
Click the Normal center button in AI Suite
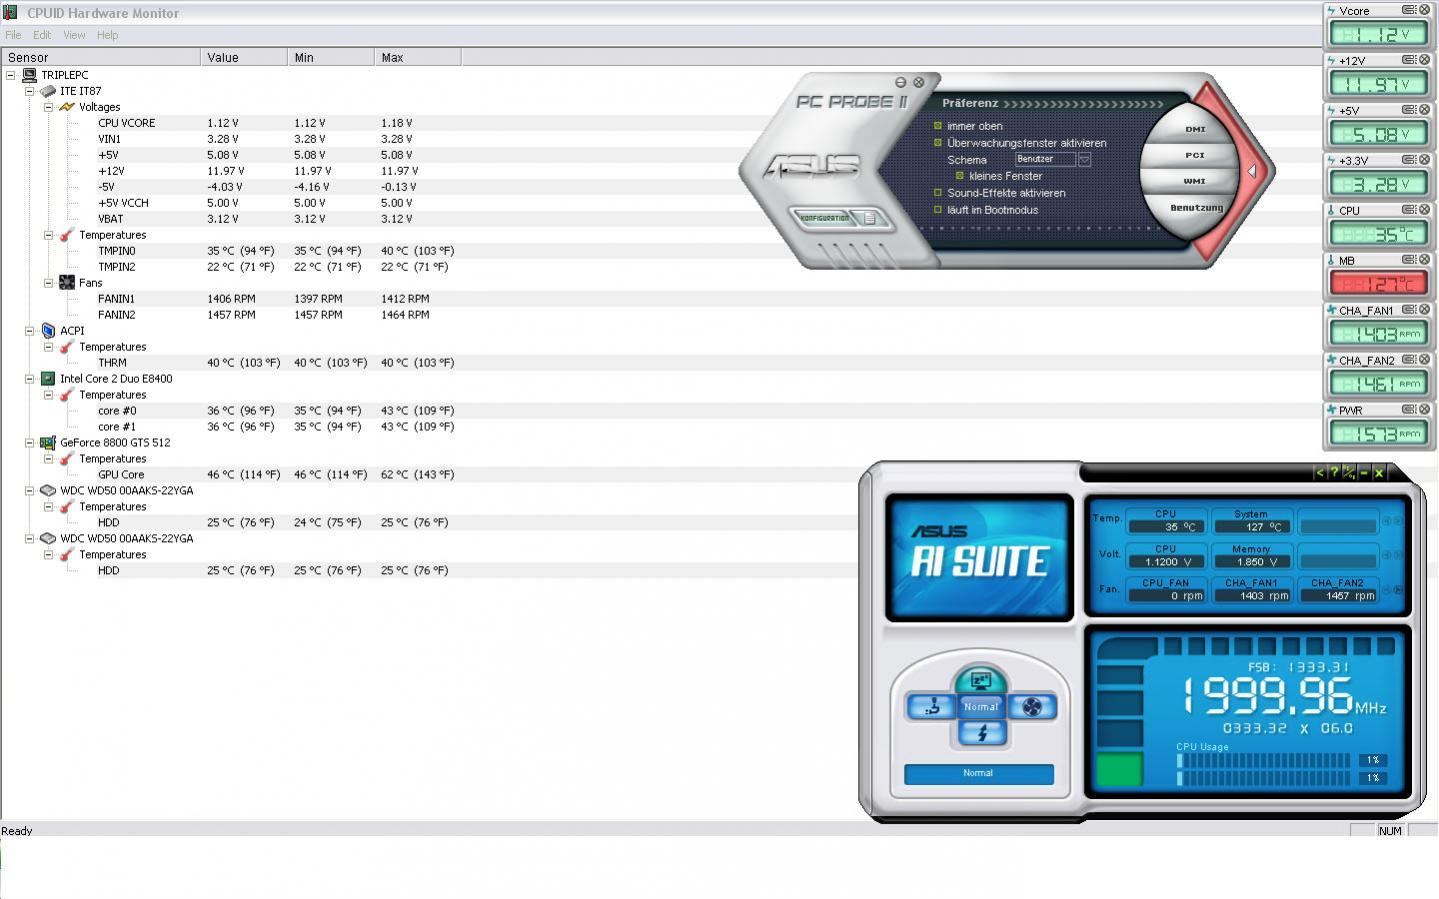980,707
